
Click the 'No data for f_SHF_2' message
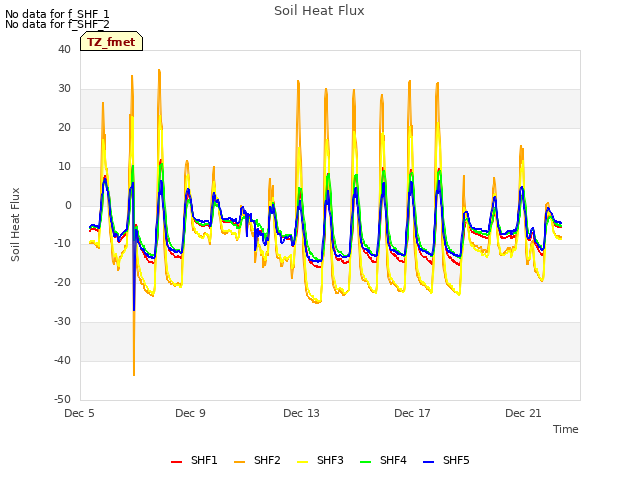pyautogui.click(x=57, y=24)
